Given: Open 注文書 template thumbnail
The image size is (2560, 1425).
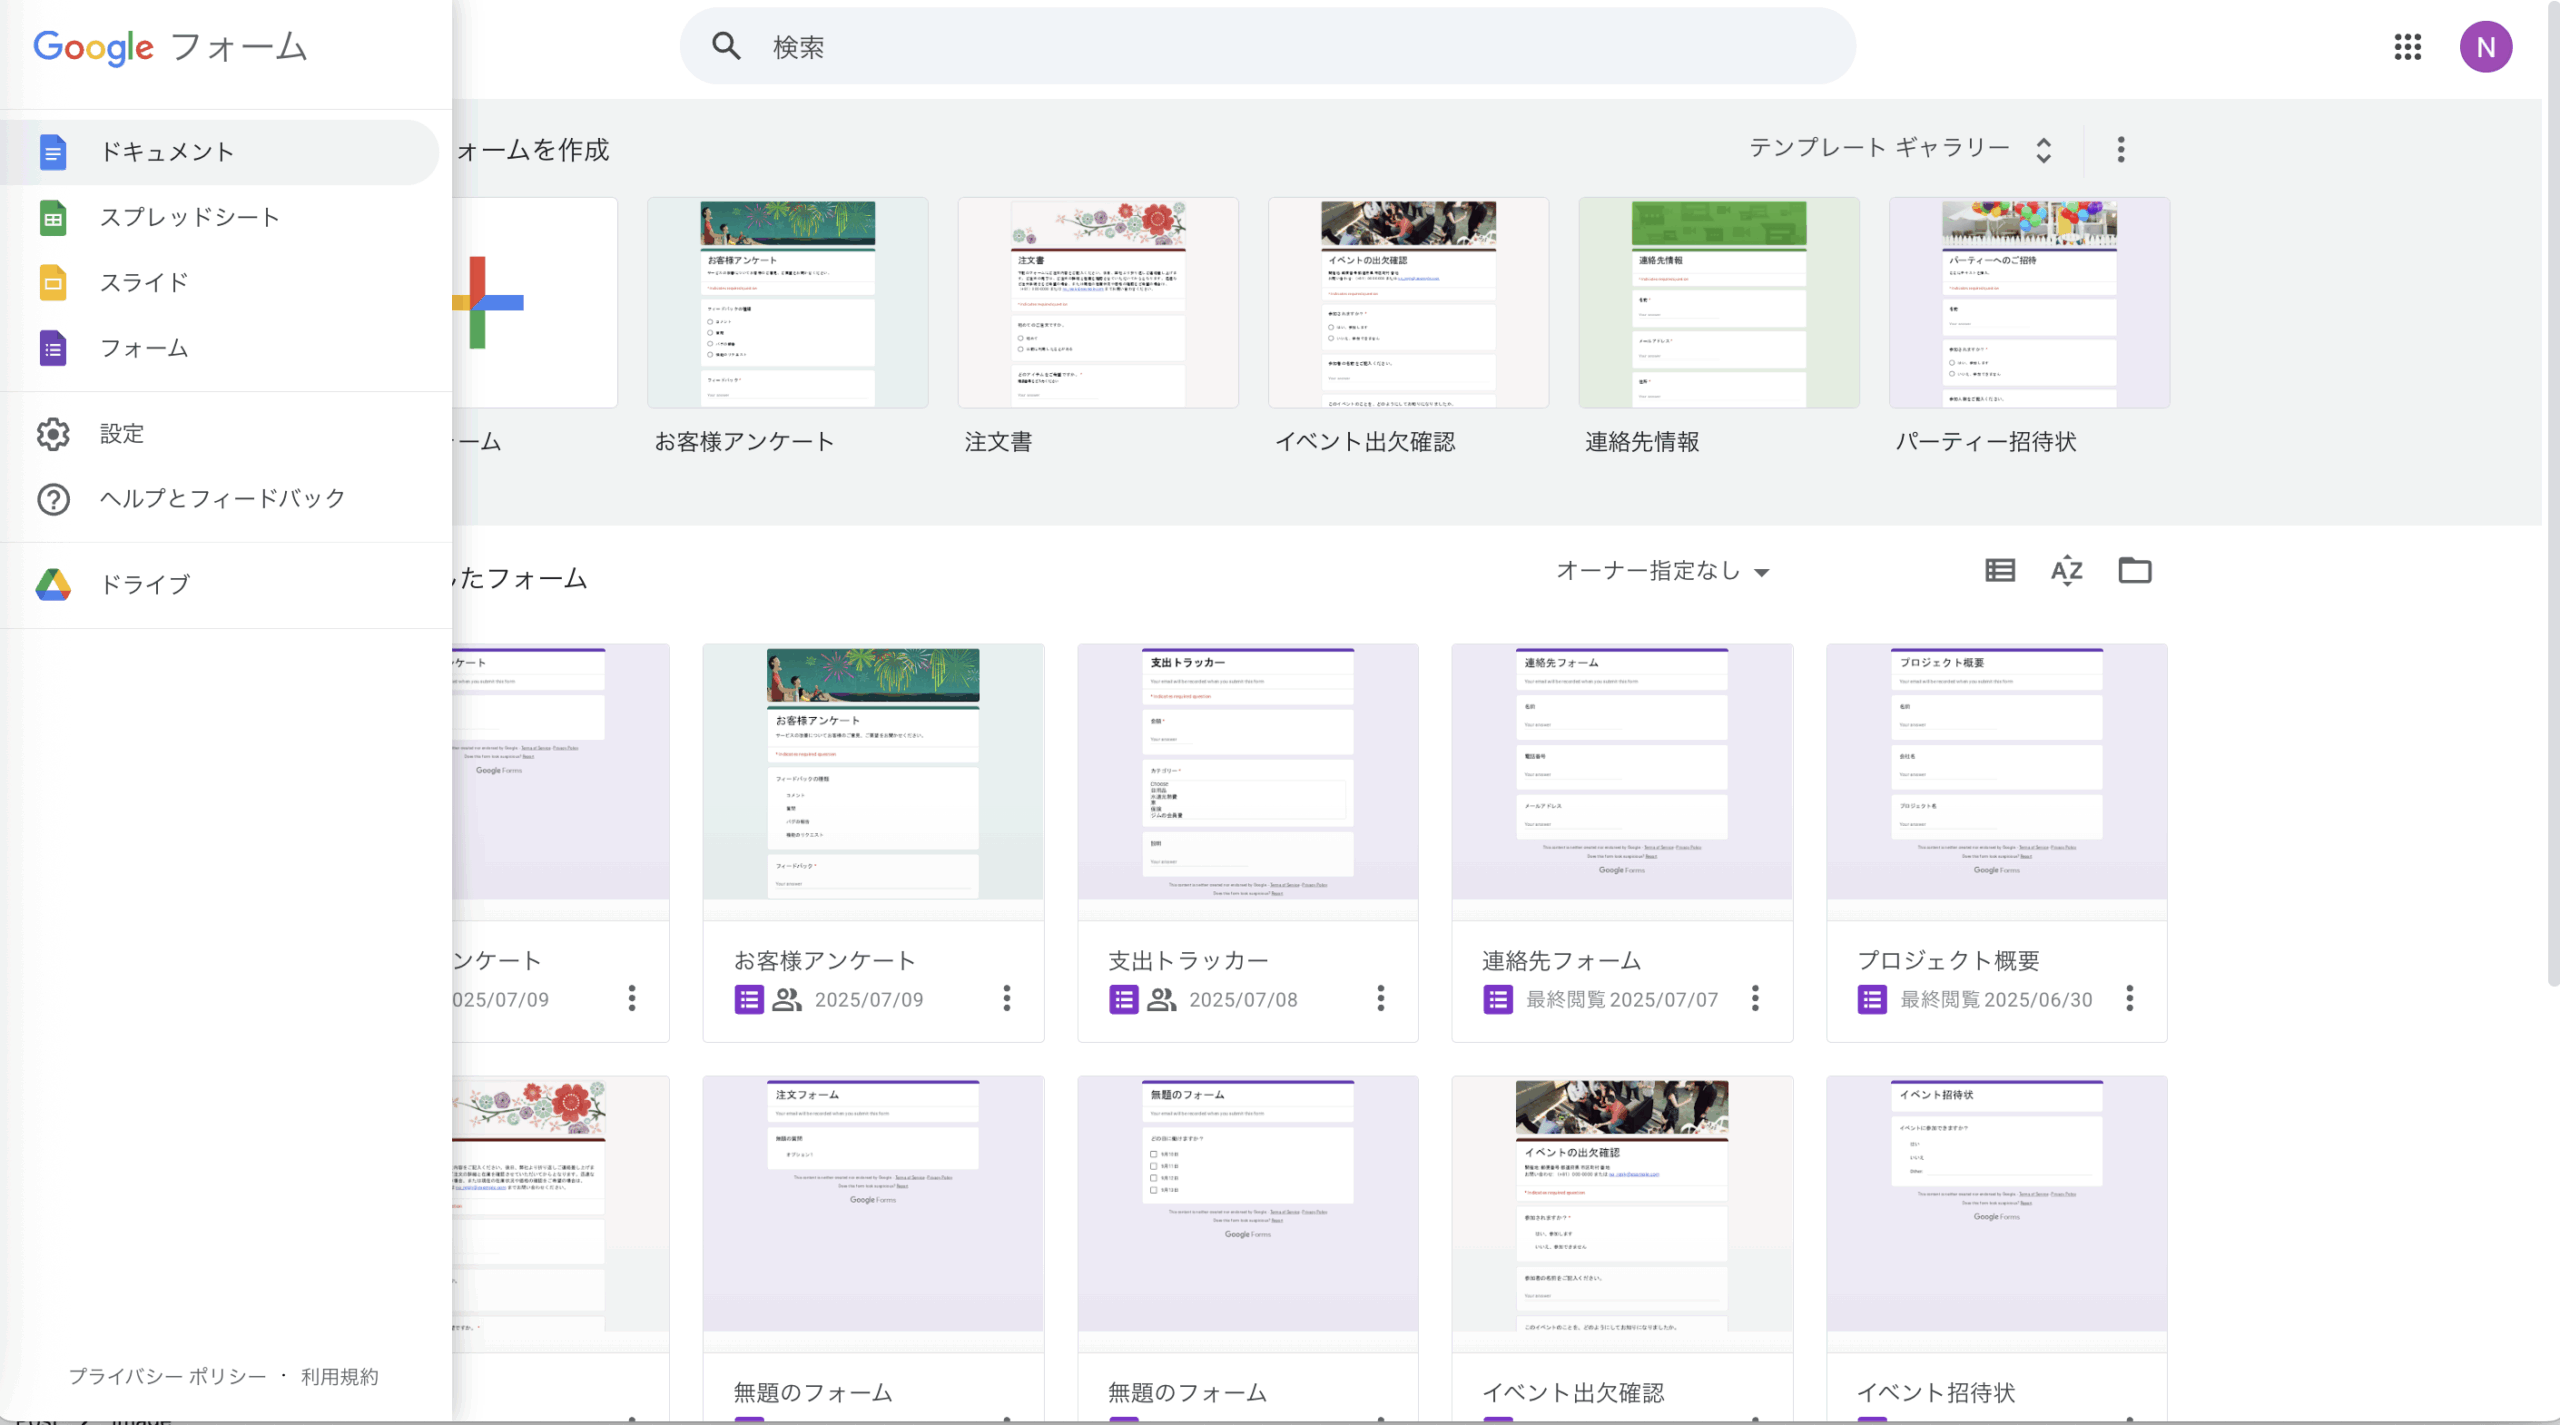Looking at the screenshot, I should 1098,302.
